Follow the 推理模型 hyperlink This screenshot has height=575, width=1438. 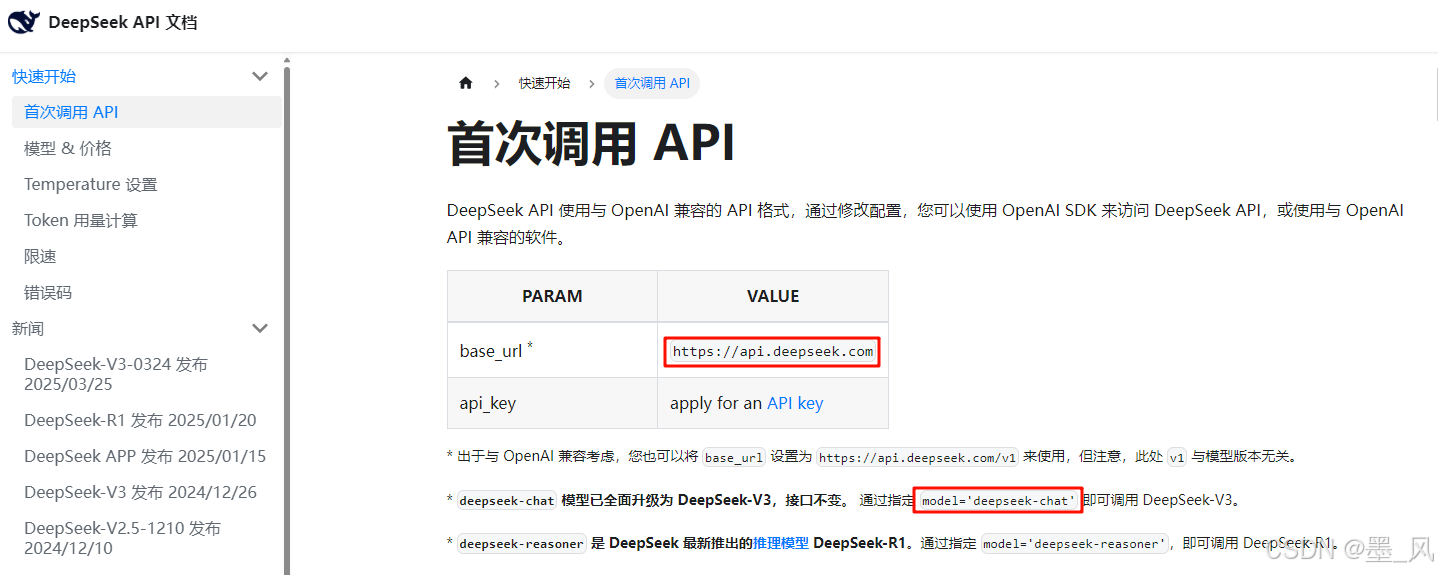(781, 543)
